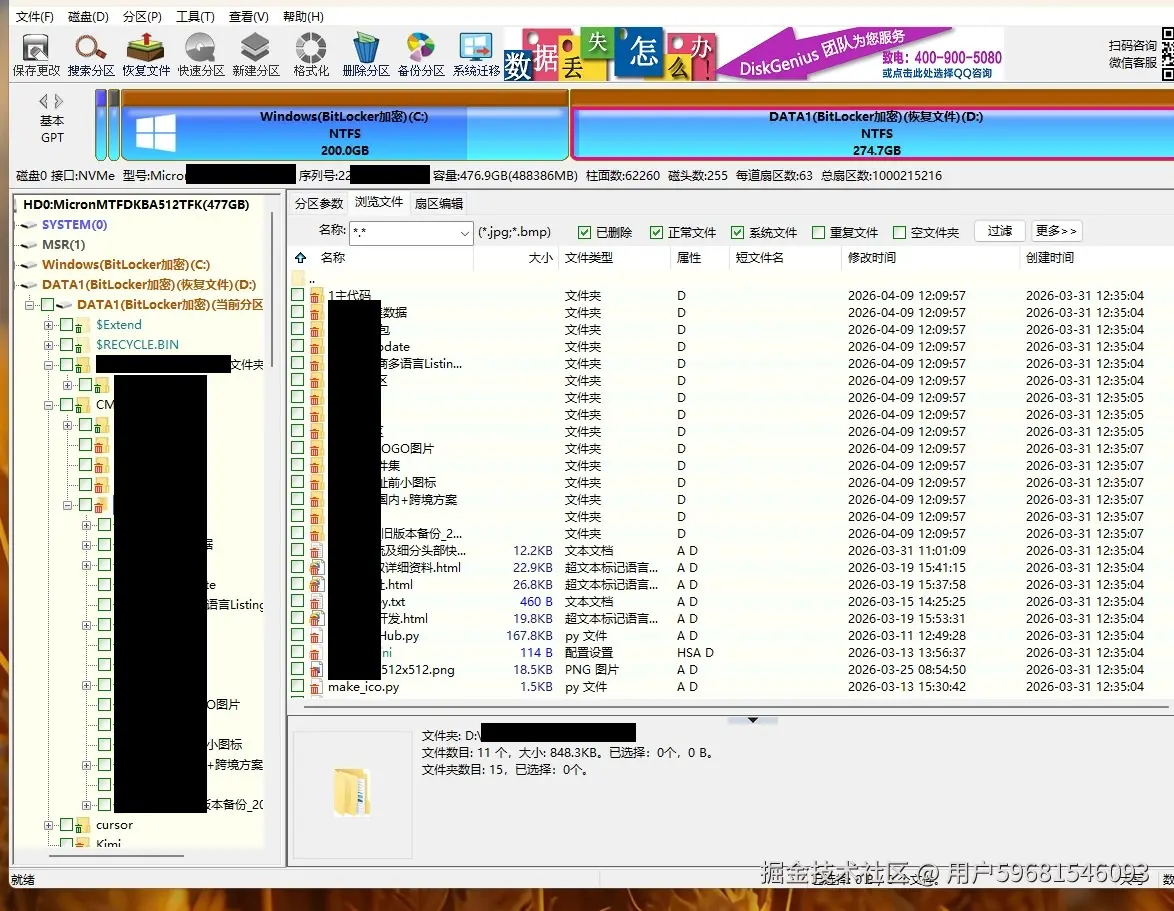Image resolution: width=1174 pixels, height=911 pixels.
Task: Toggle the 正常文件 (normal files) checkbox
Action: 656,232
